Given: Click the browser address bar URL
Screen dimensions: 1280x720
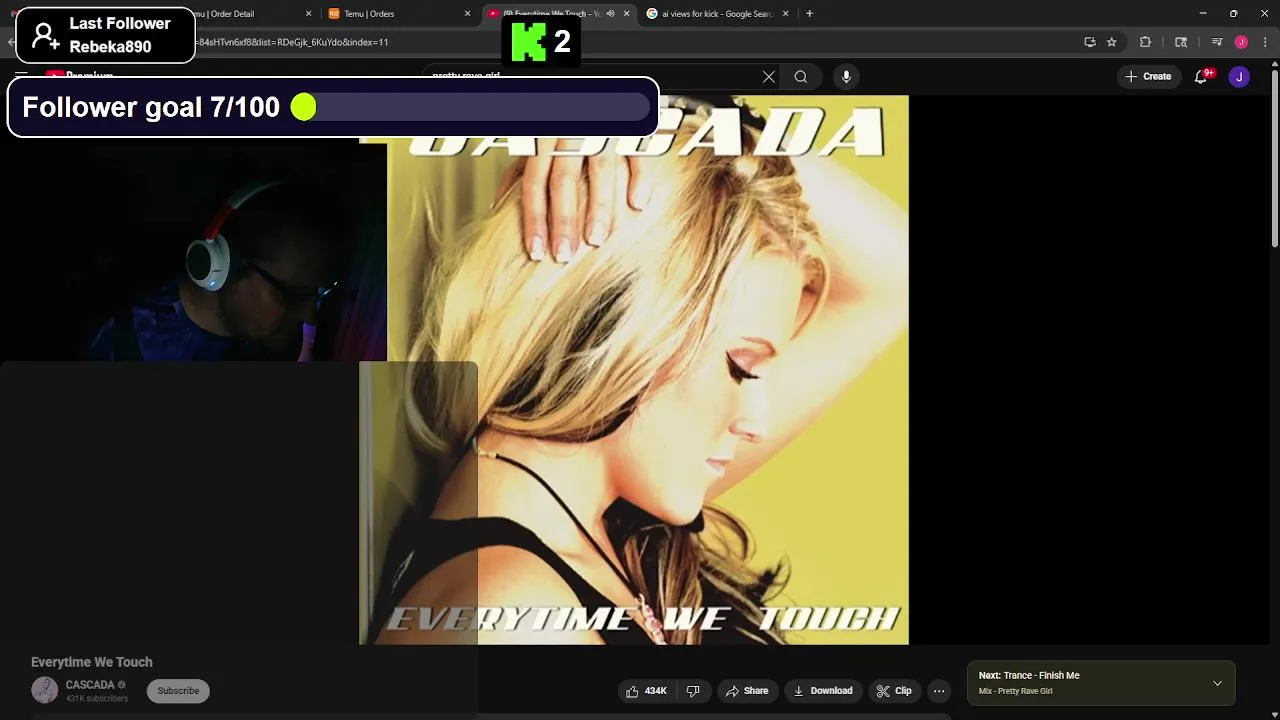Looking at the screenshot, I should coord(292,42).
